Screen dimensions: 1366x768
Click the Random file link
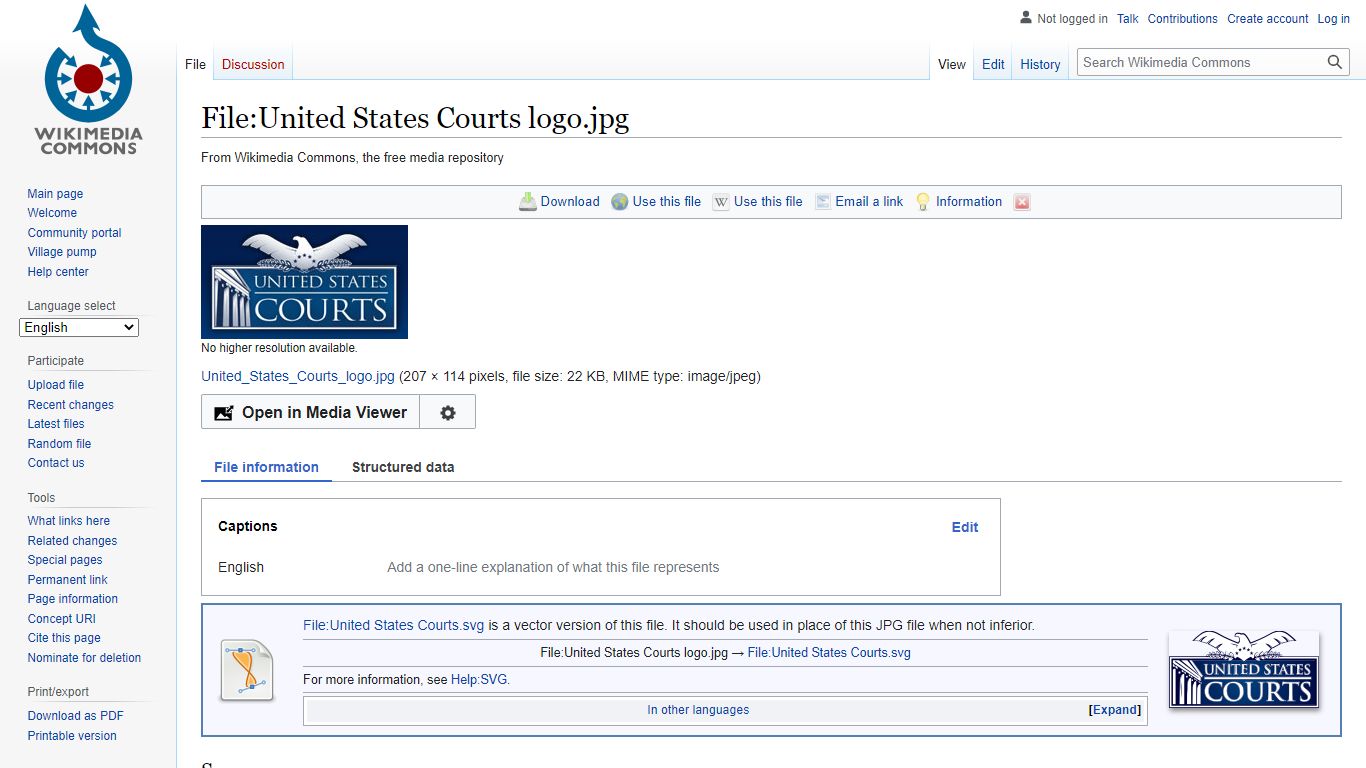click(59, 444)
